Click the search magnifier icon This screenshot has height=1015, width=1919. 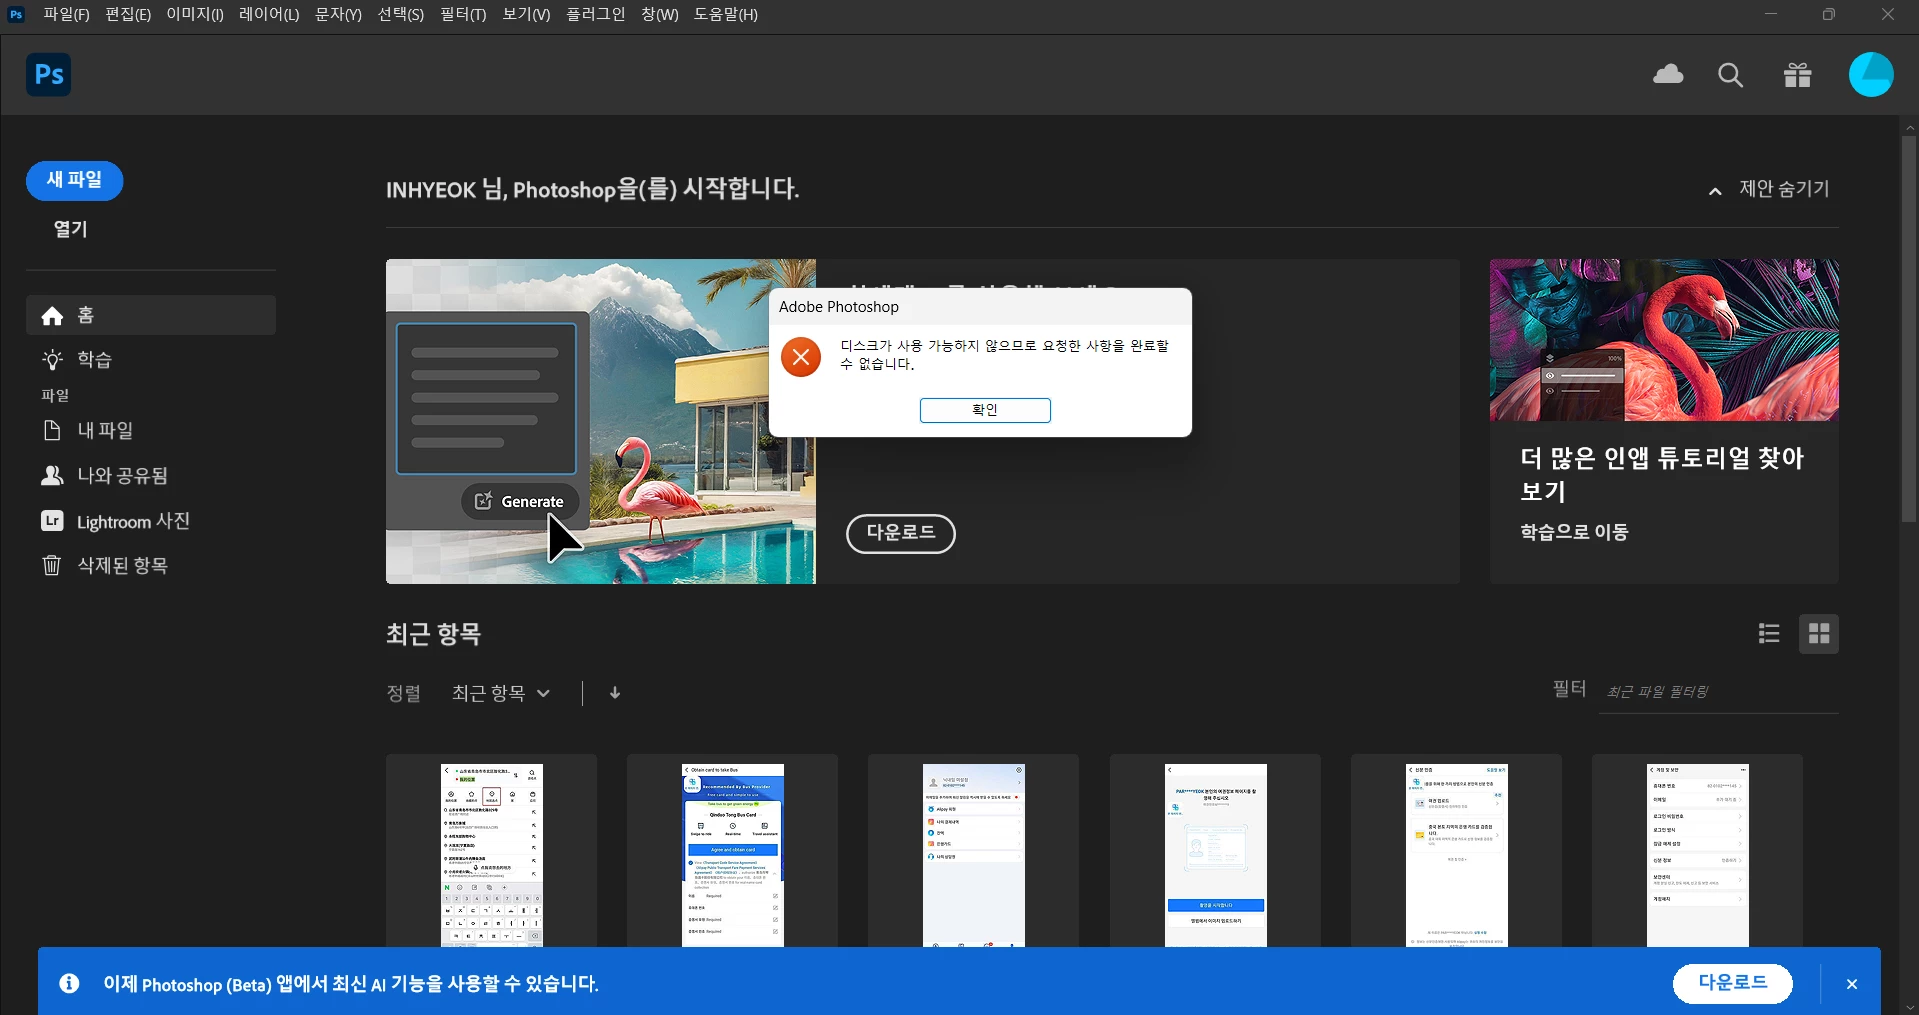(1730, 75)
